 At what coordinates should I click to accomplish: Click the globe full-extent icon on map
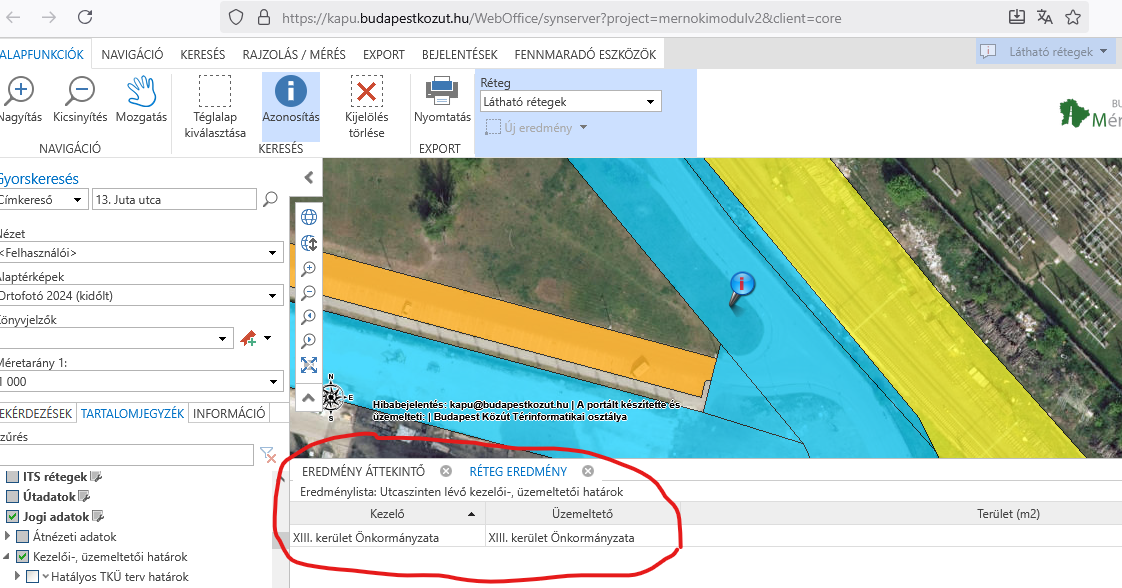(309, 217)
